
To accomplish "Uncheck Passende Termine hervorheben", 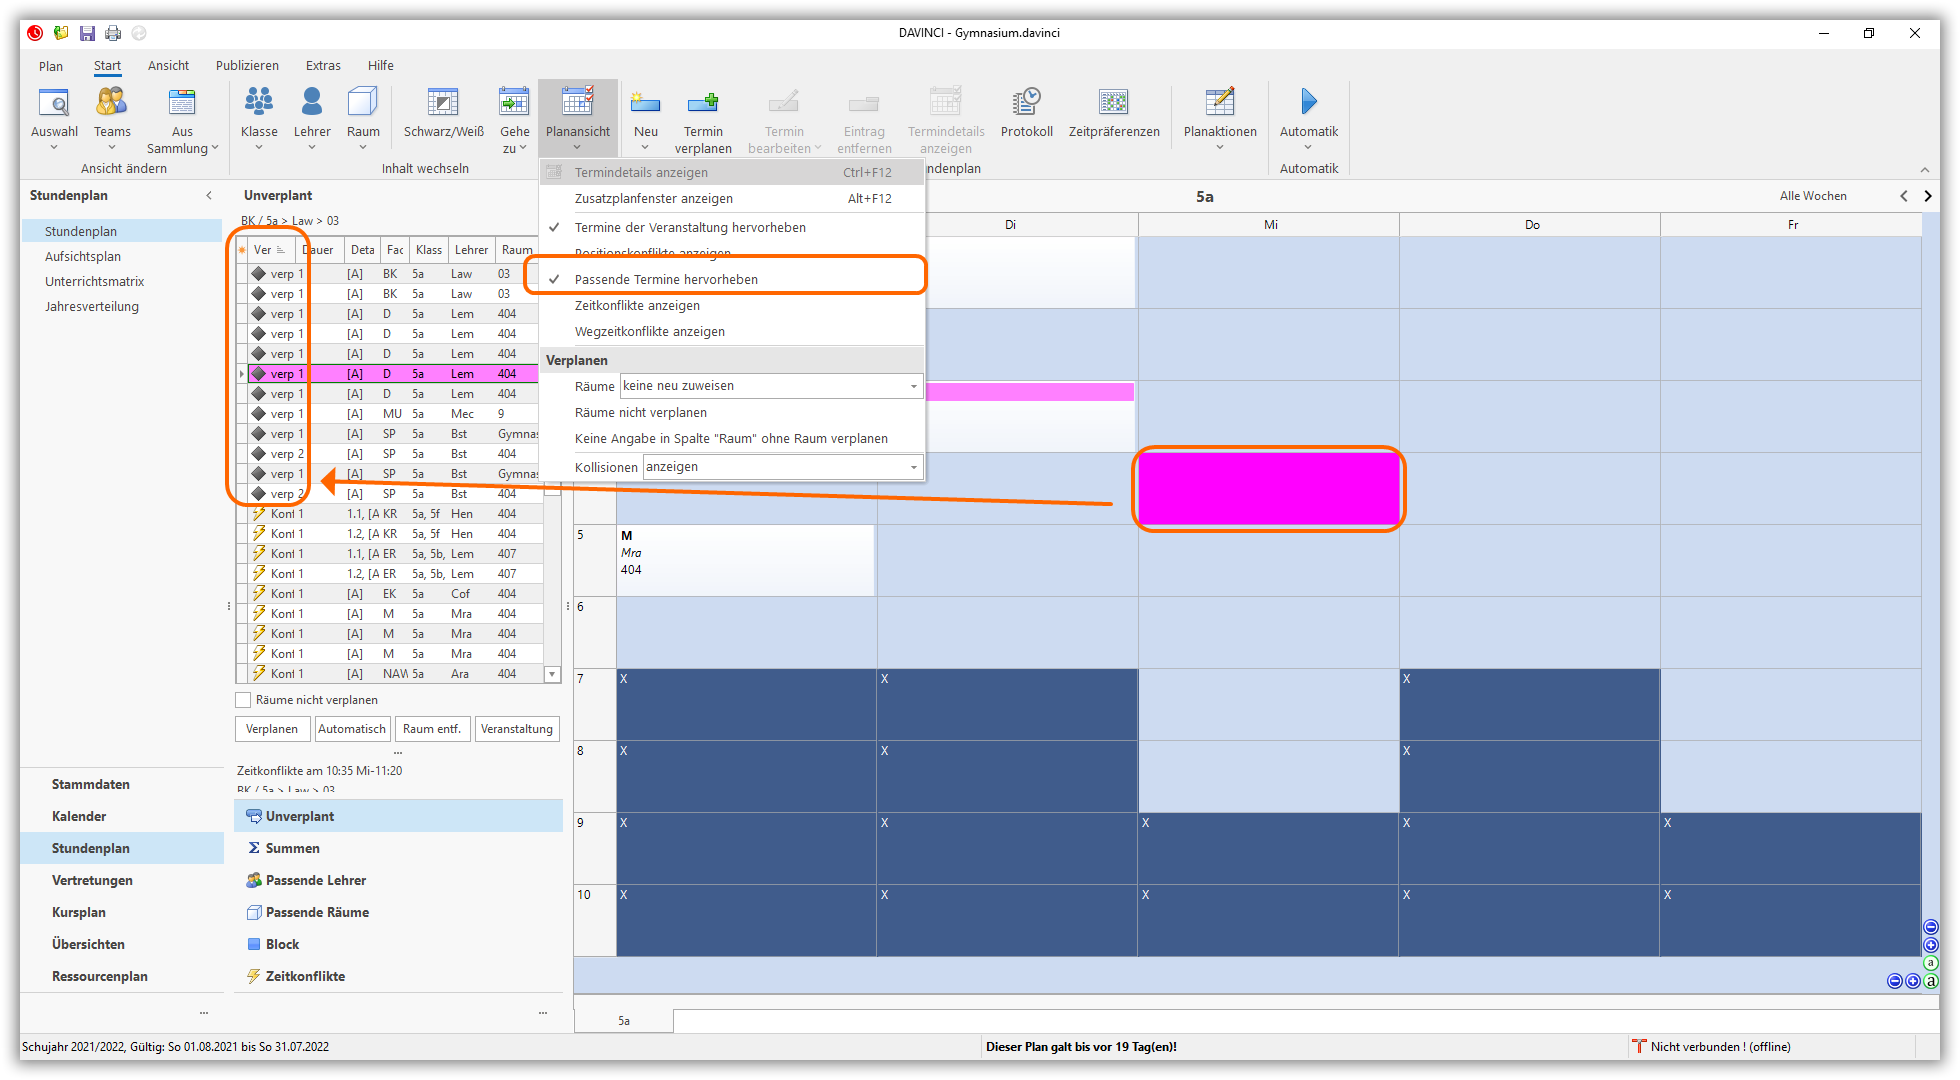I will [666, 280].
